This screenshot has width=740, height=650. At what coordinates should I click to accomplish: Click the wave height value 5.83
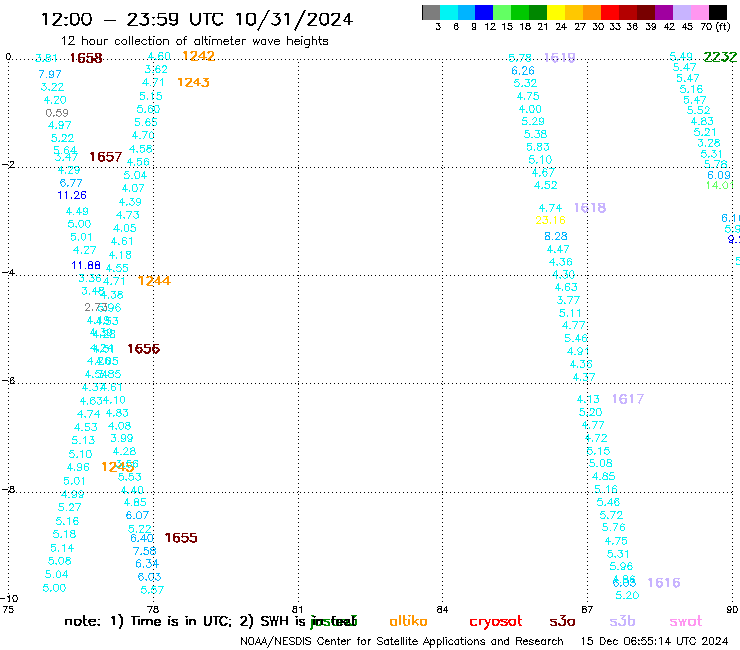point(538,147)
